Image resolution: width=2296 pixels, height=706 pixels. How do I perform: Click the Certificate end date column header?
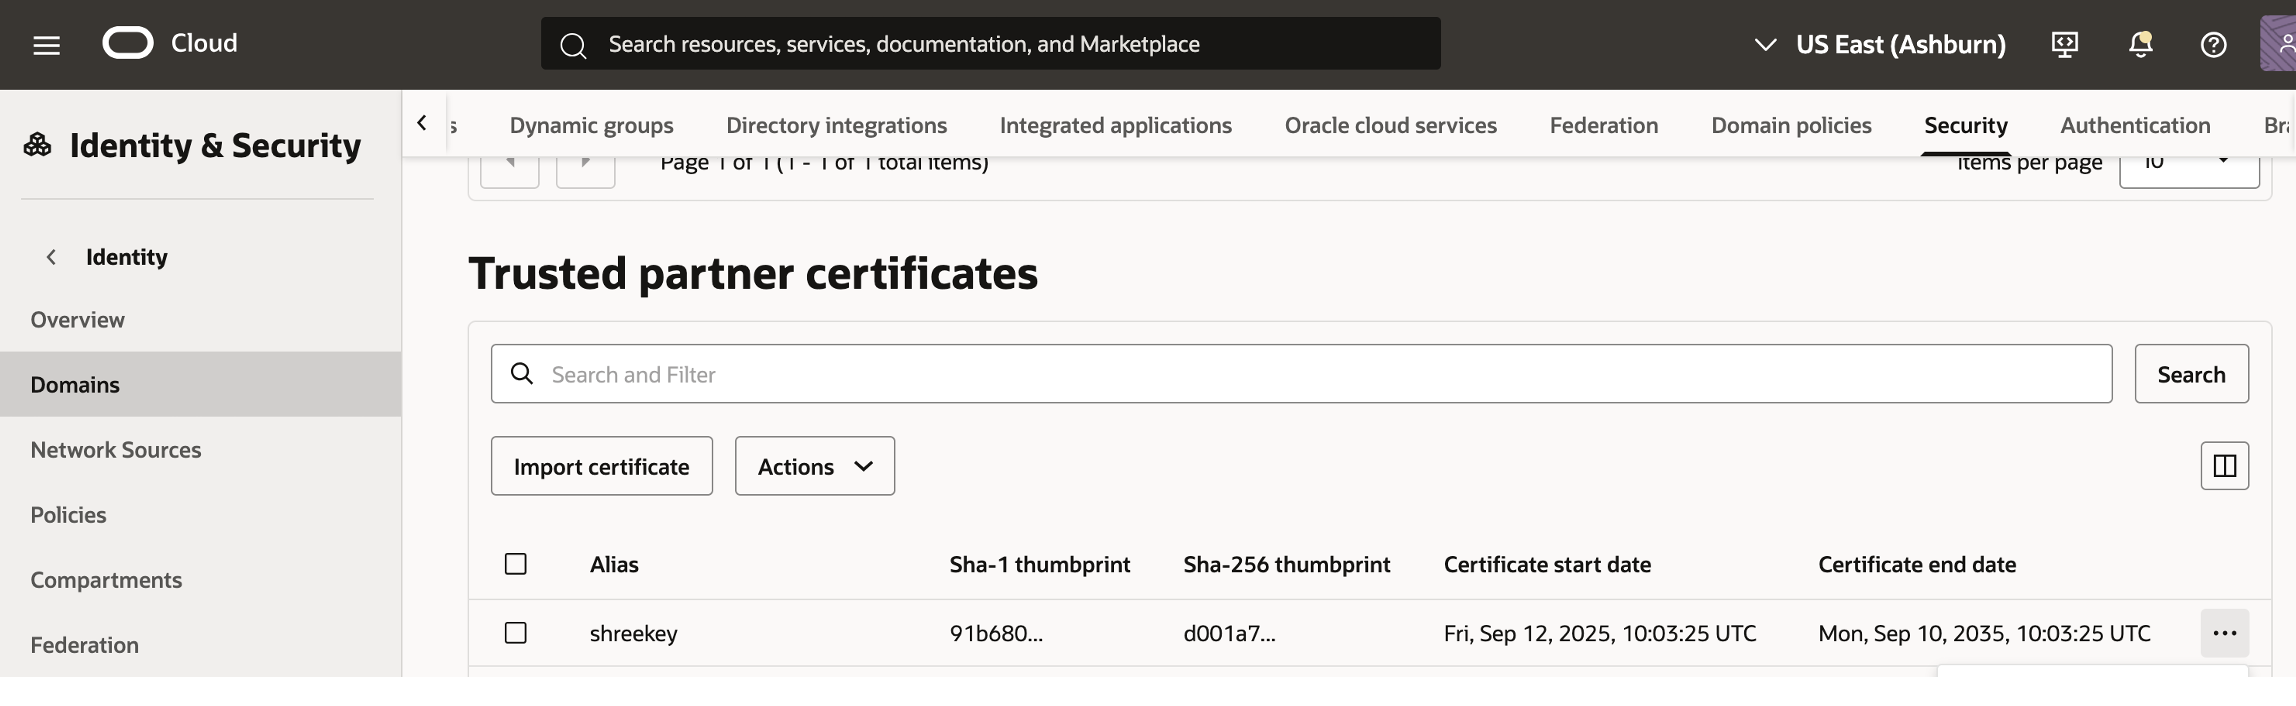coord(1917,564)
